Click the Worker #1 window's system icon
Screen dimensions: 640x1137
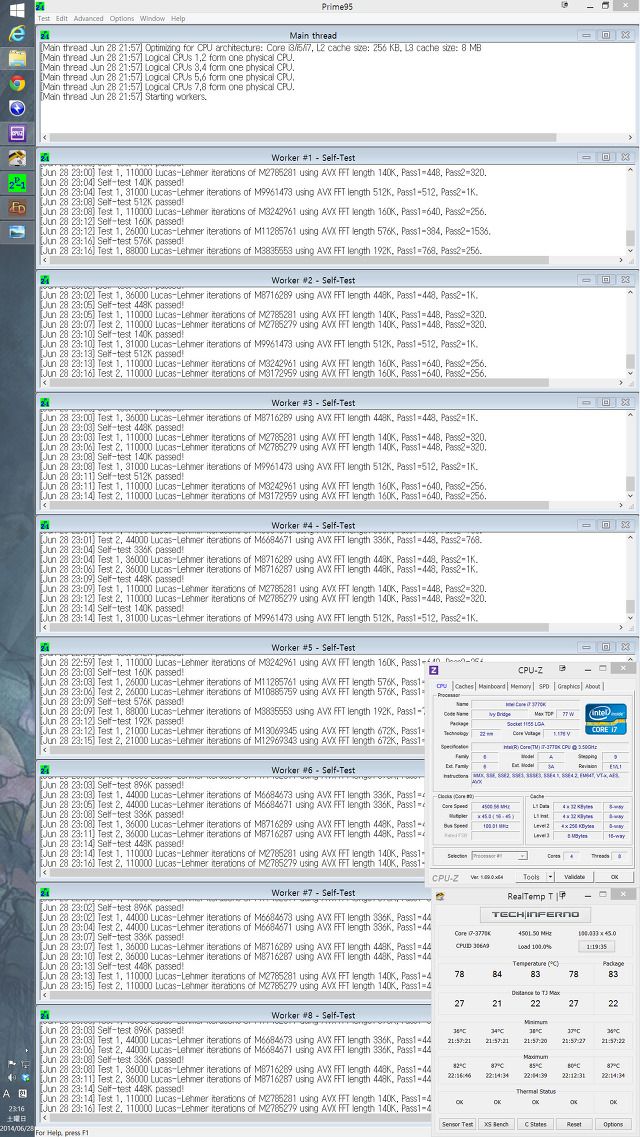click(45, 157)
